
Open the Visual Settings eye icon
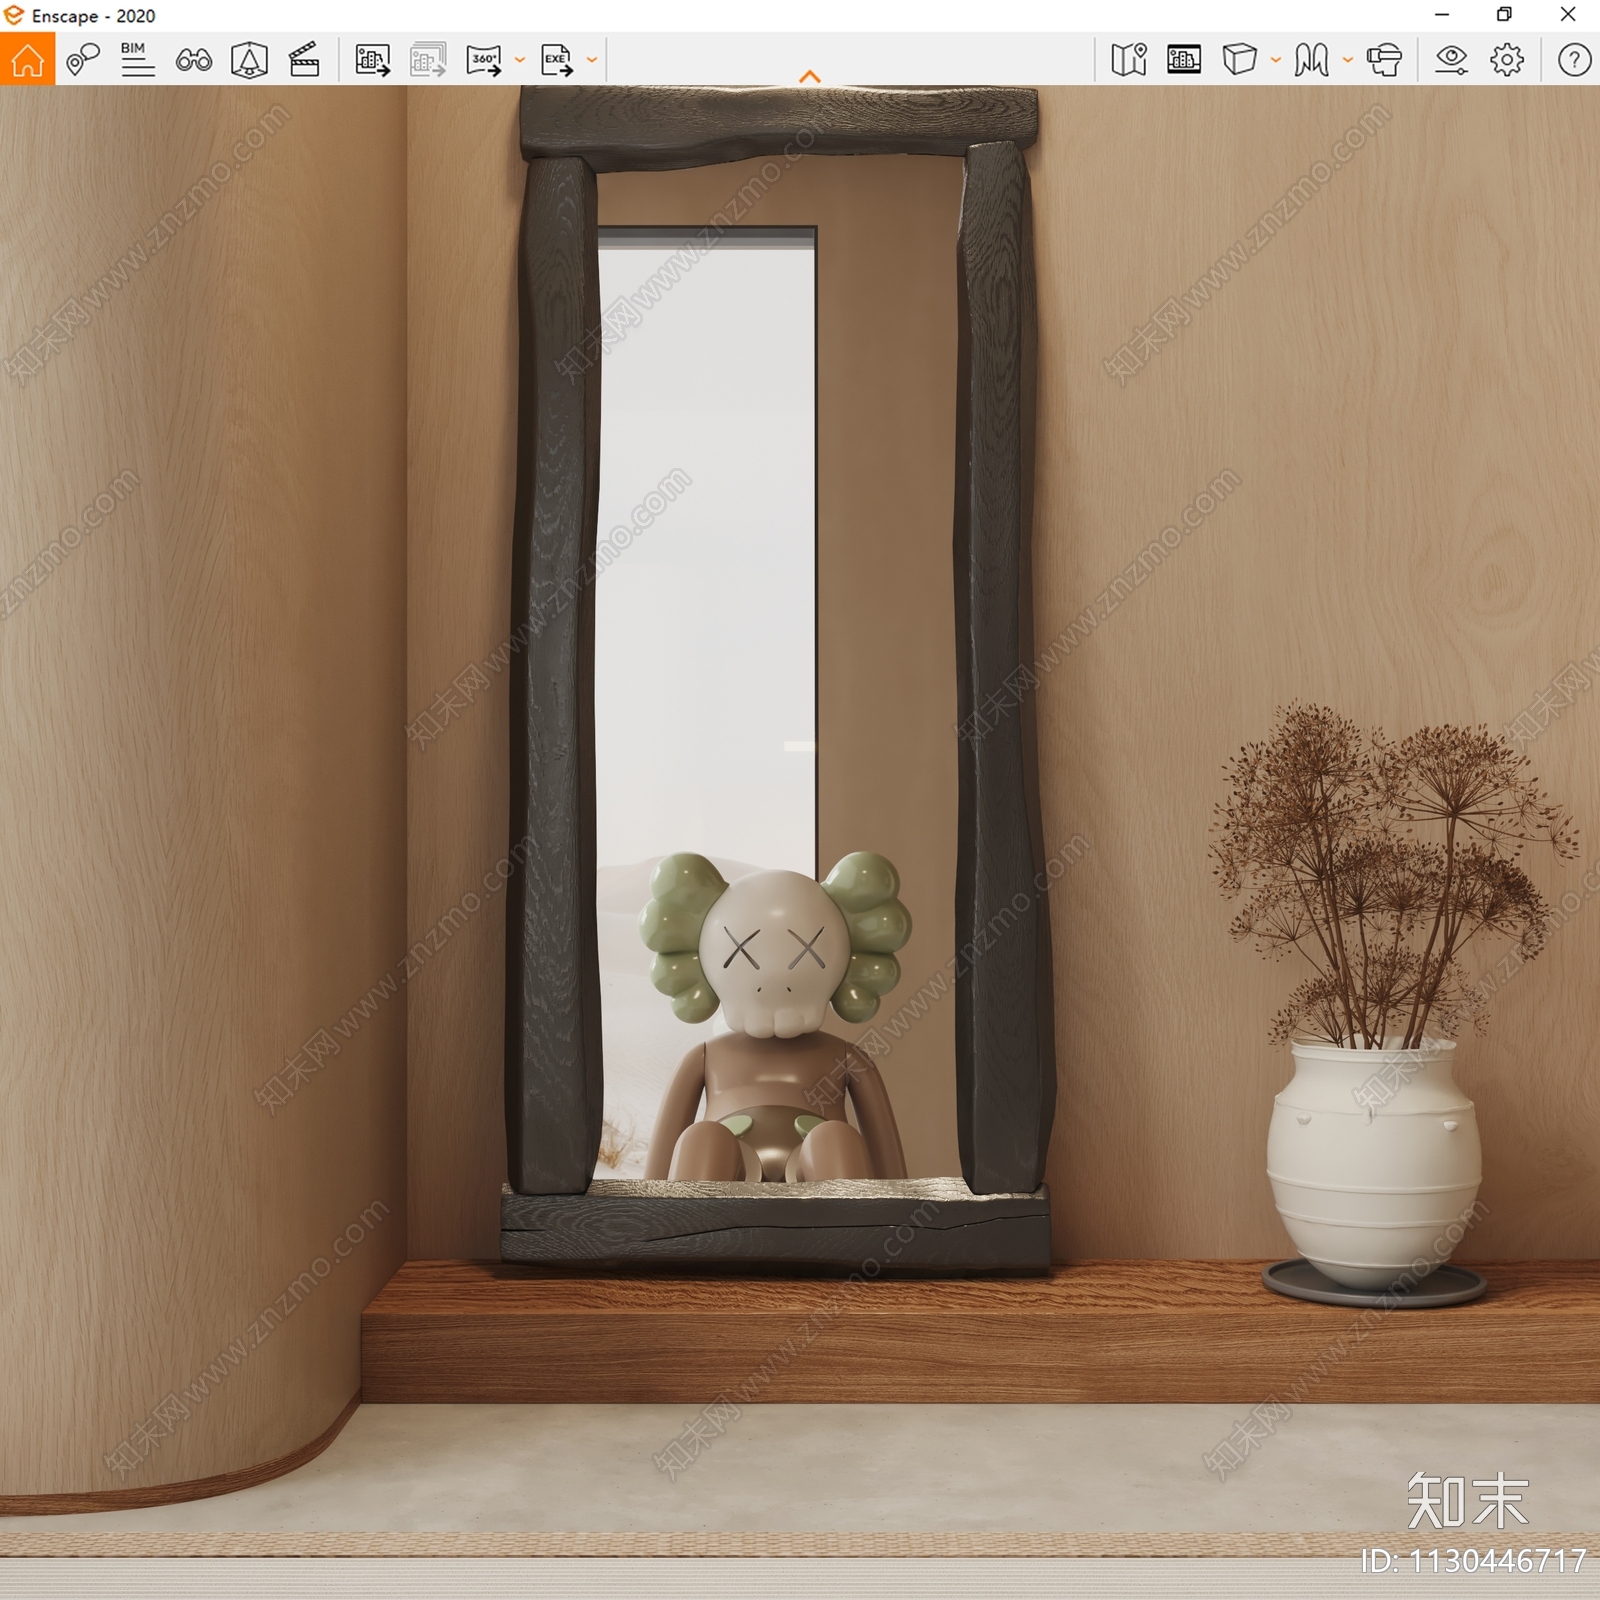tap(1451, 60)
